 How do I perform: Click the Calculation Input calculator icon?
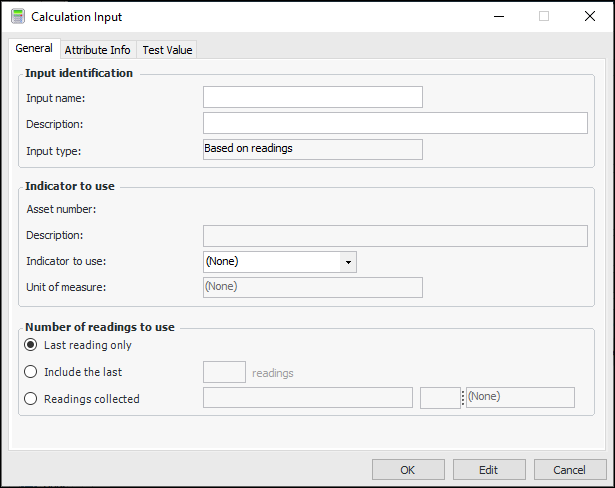point(17,17)
